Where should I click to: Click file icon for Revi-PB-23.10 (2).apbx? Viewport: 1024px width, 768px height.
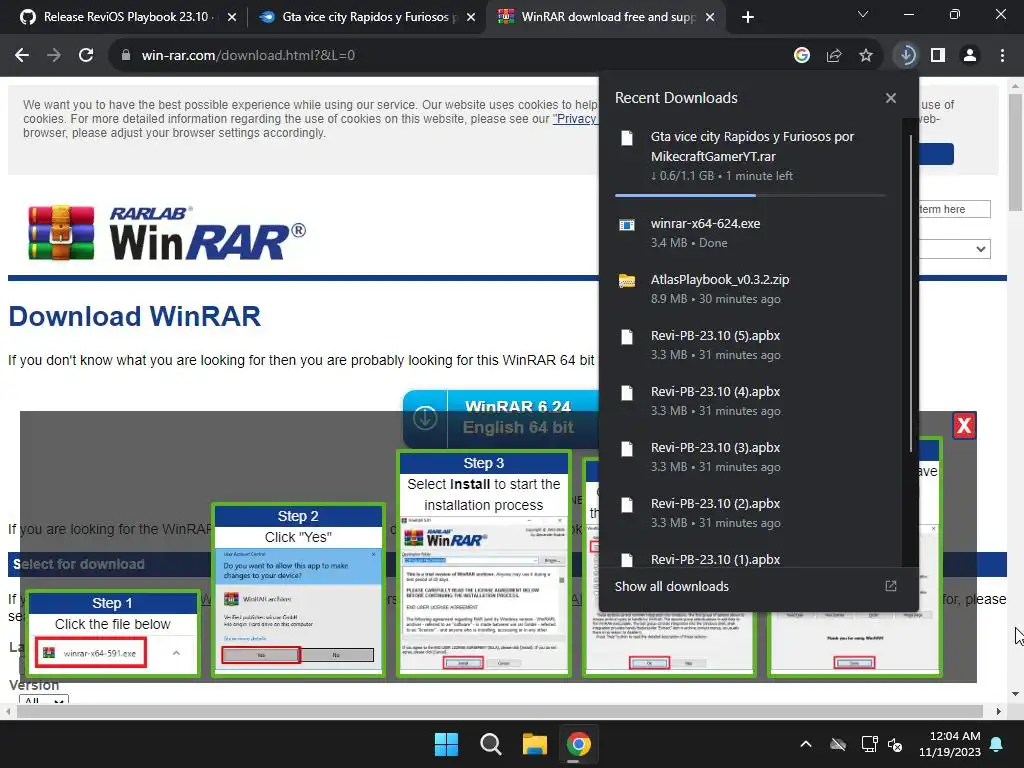627,505
